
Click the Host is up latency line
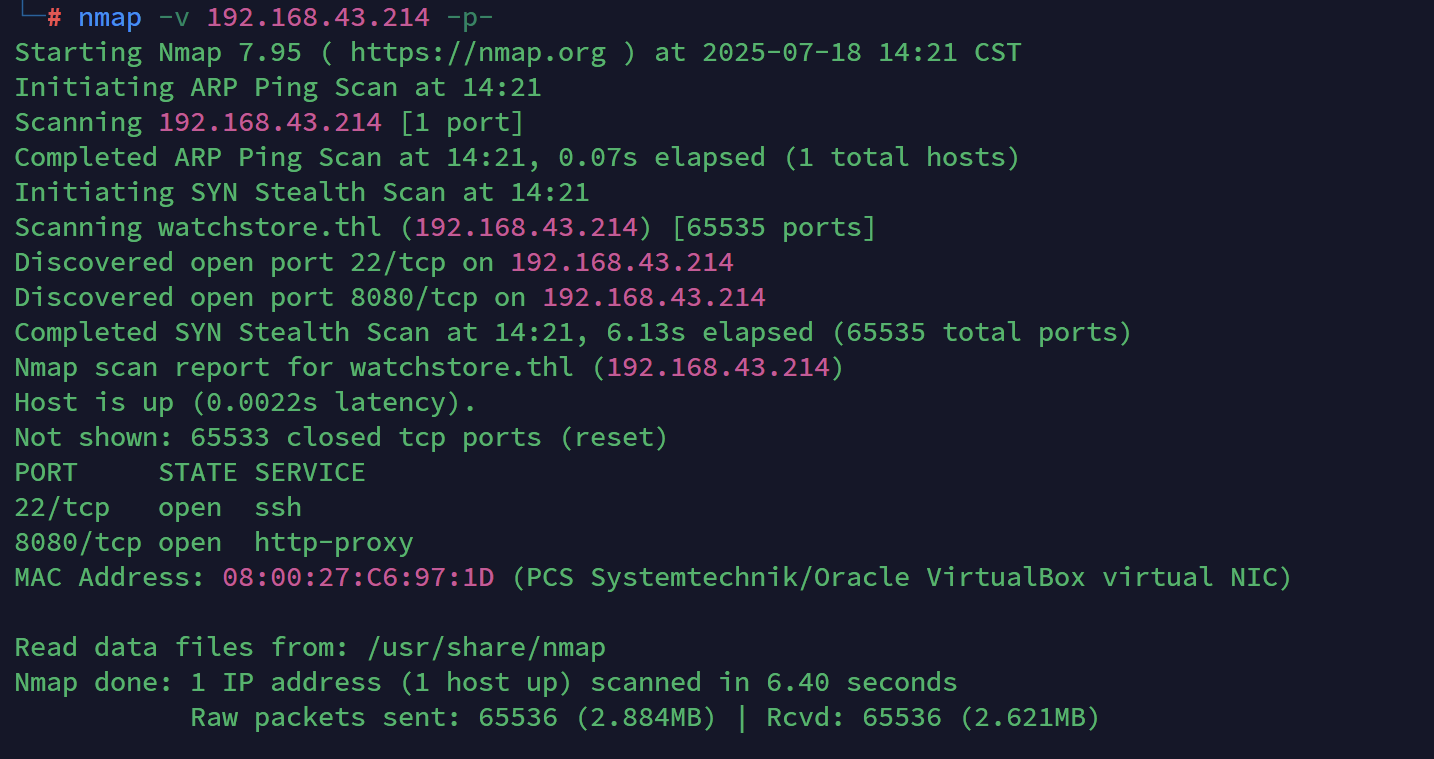click(x=246, y=402)
